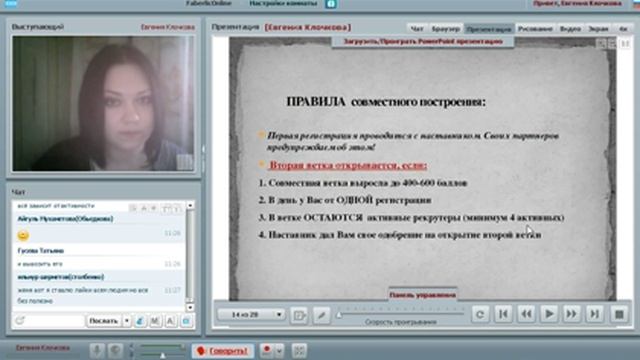Select the pencil annotation tool
Image resolution: width=640 pixels, height=360 pixels.
click(x=322, y=315)
